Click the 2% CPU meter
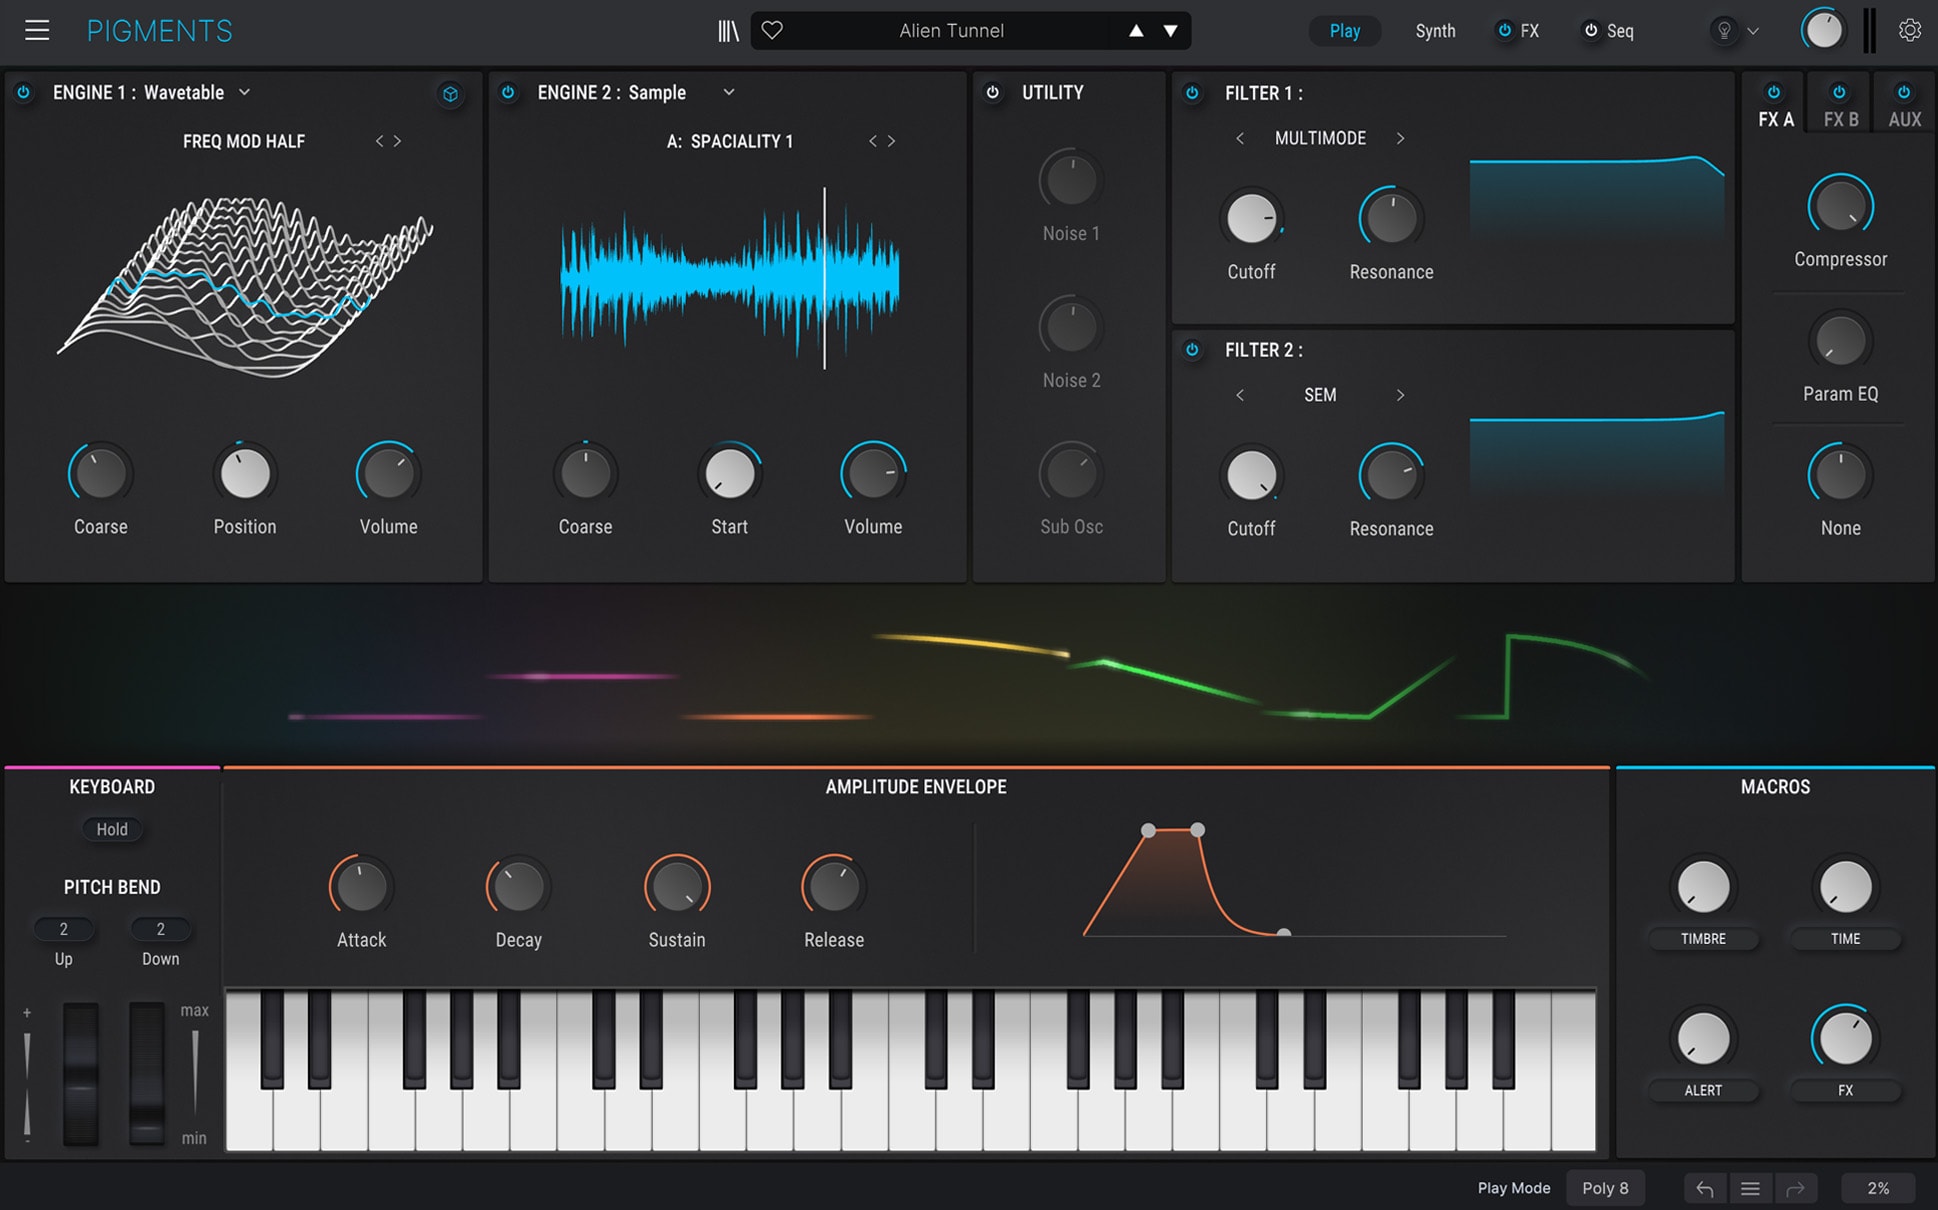The width and height of the screenshot is (1938, 1210). point(1878,1188)
